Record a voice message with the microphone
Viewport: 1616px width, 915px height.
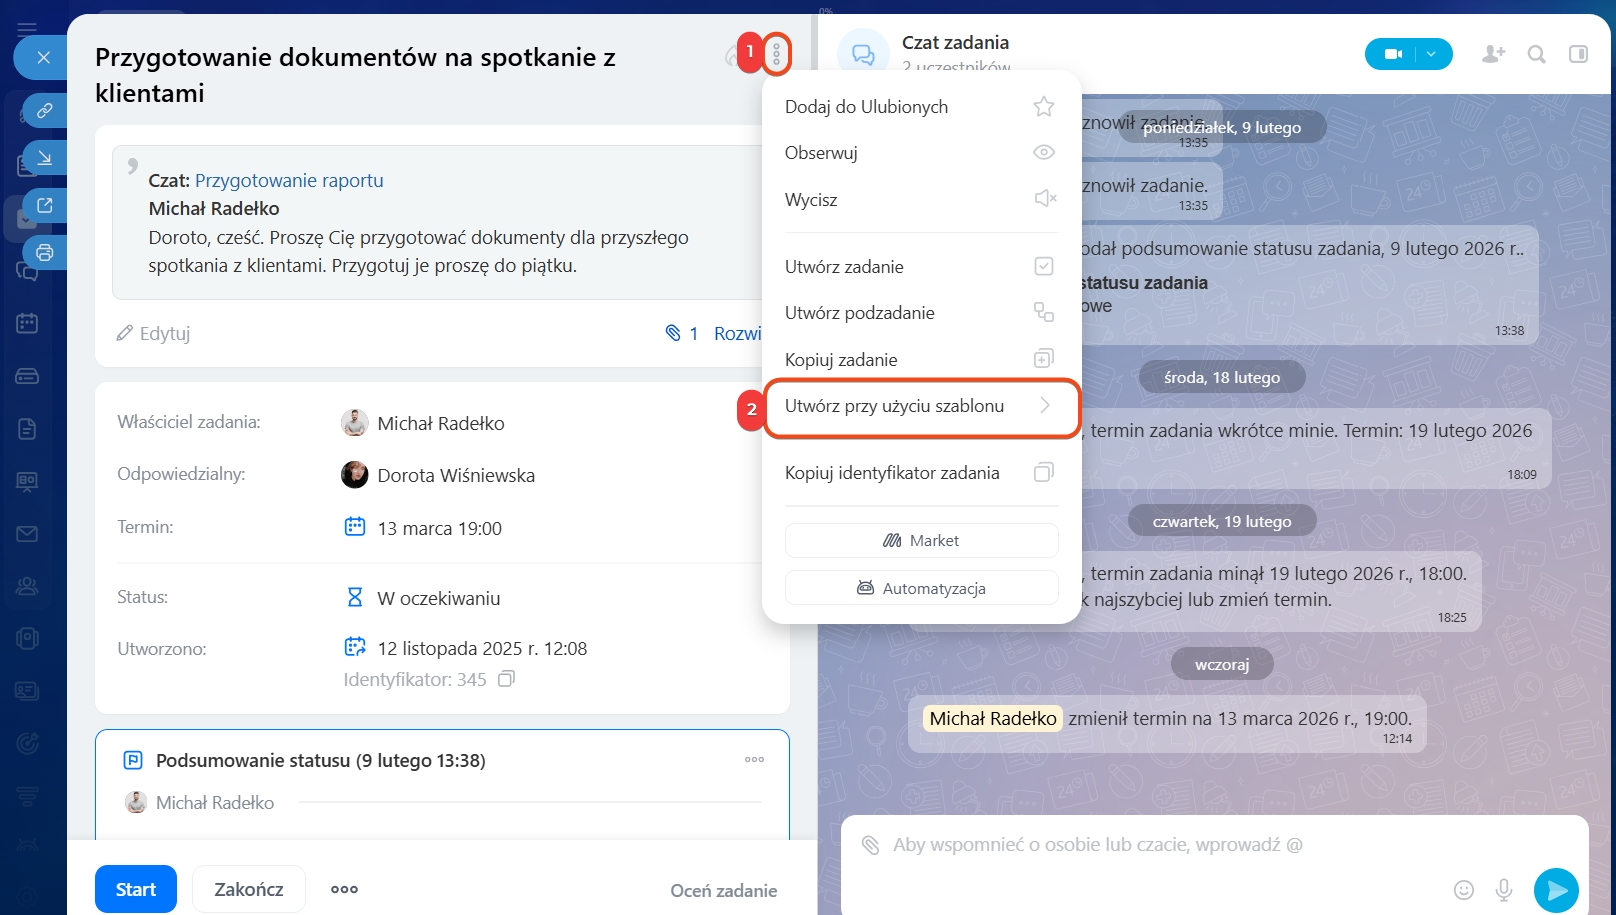point(1503,890)
